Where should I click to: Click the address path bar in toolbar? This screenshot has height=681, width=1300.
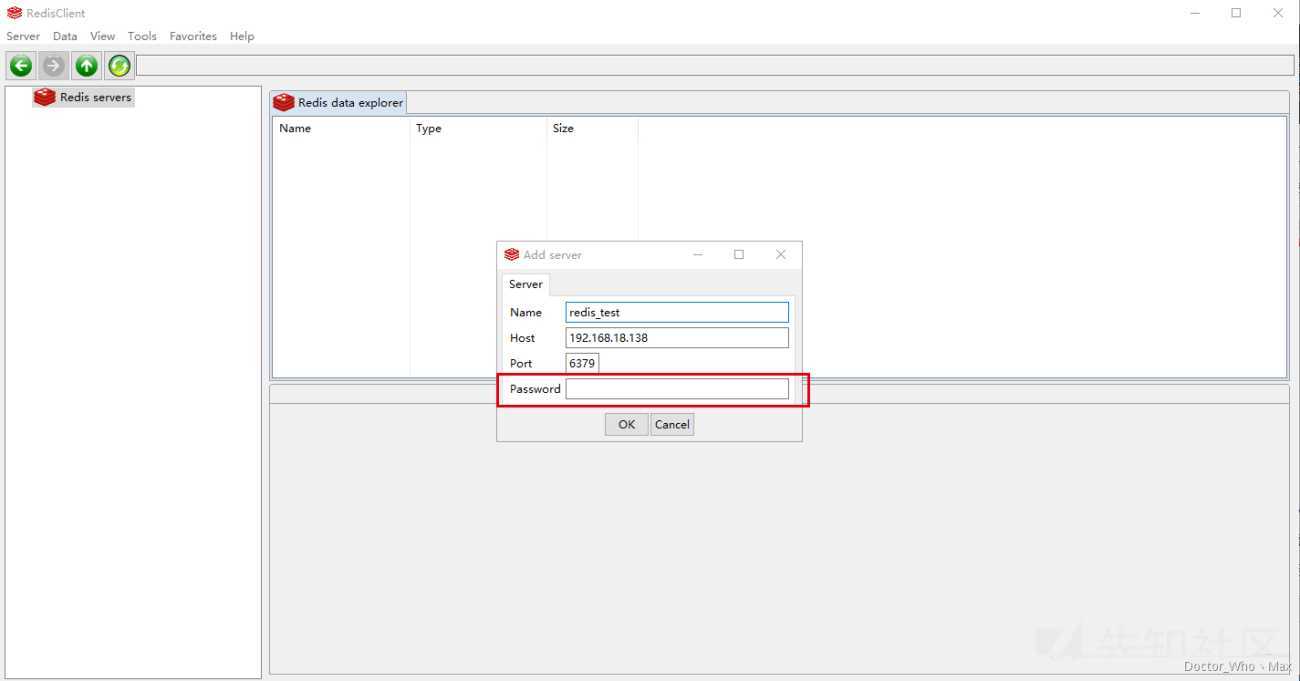pos(715,66)
